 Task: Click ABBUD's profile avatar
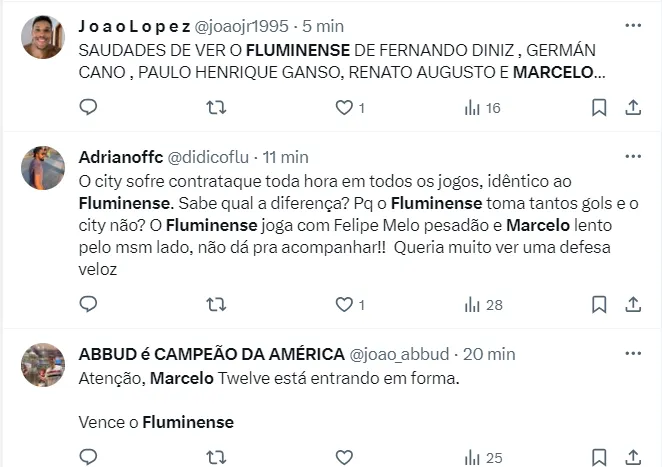pos(43,365)
